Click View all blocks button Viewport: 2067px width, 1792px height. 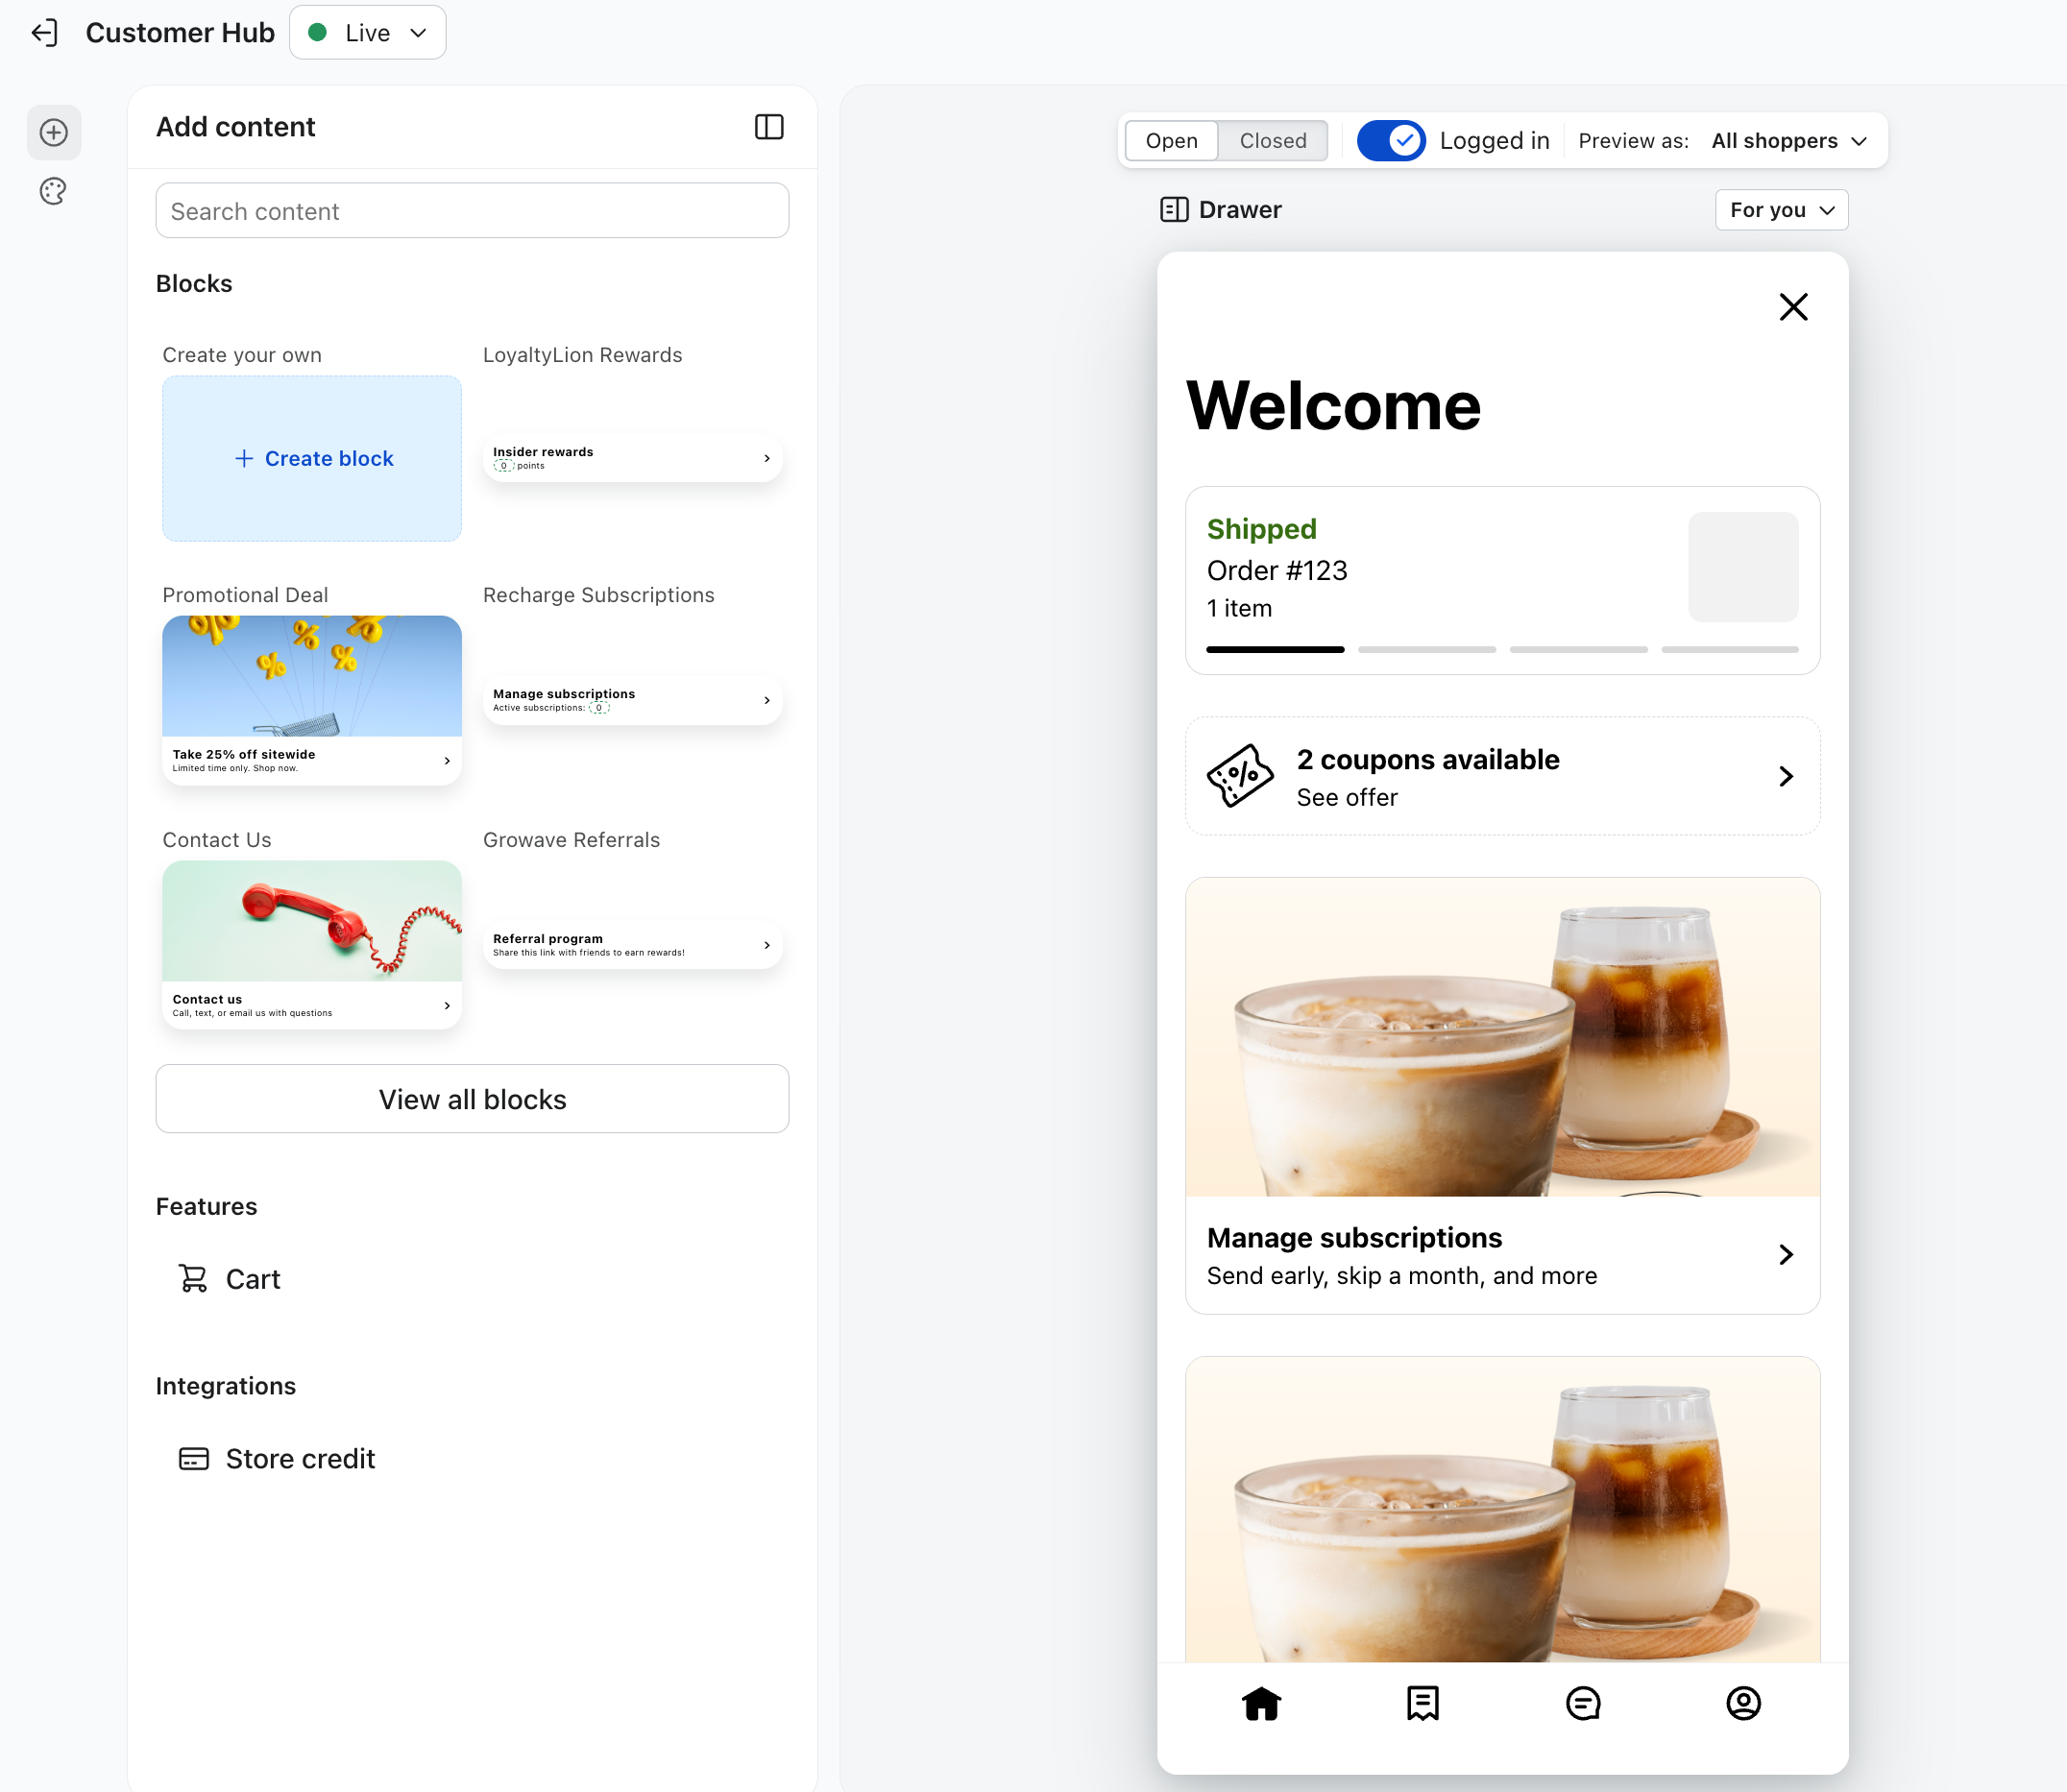click(472, 1099)
